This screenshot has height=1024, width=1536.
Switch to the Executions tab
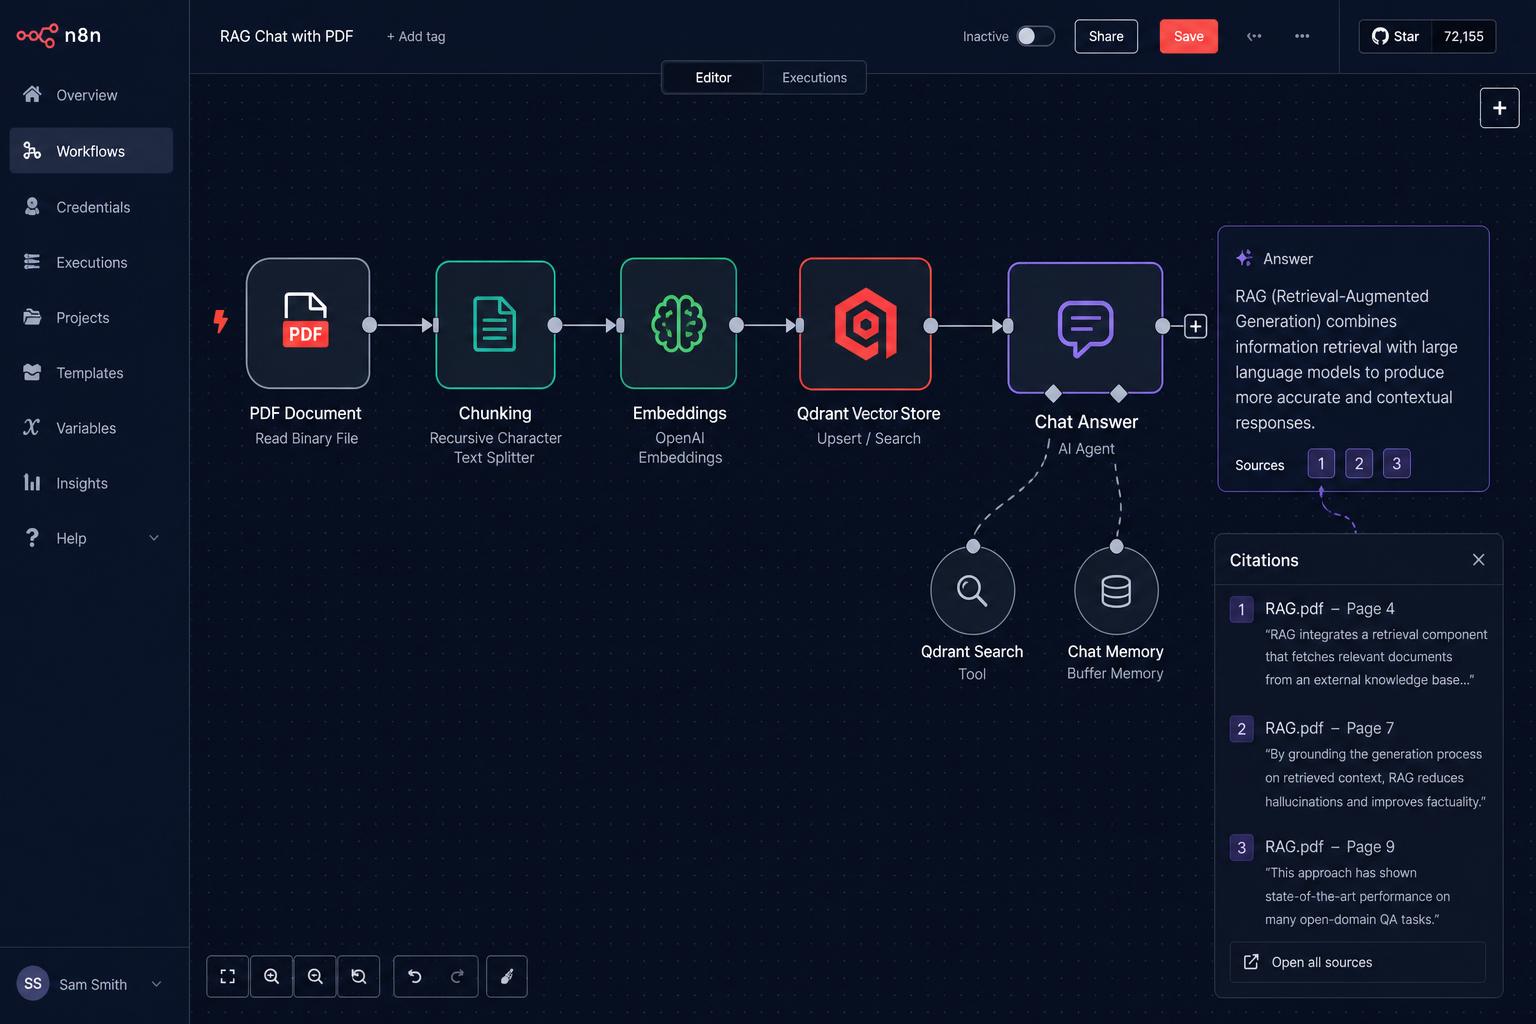[x=814, y=77]
